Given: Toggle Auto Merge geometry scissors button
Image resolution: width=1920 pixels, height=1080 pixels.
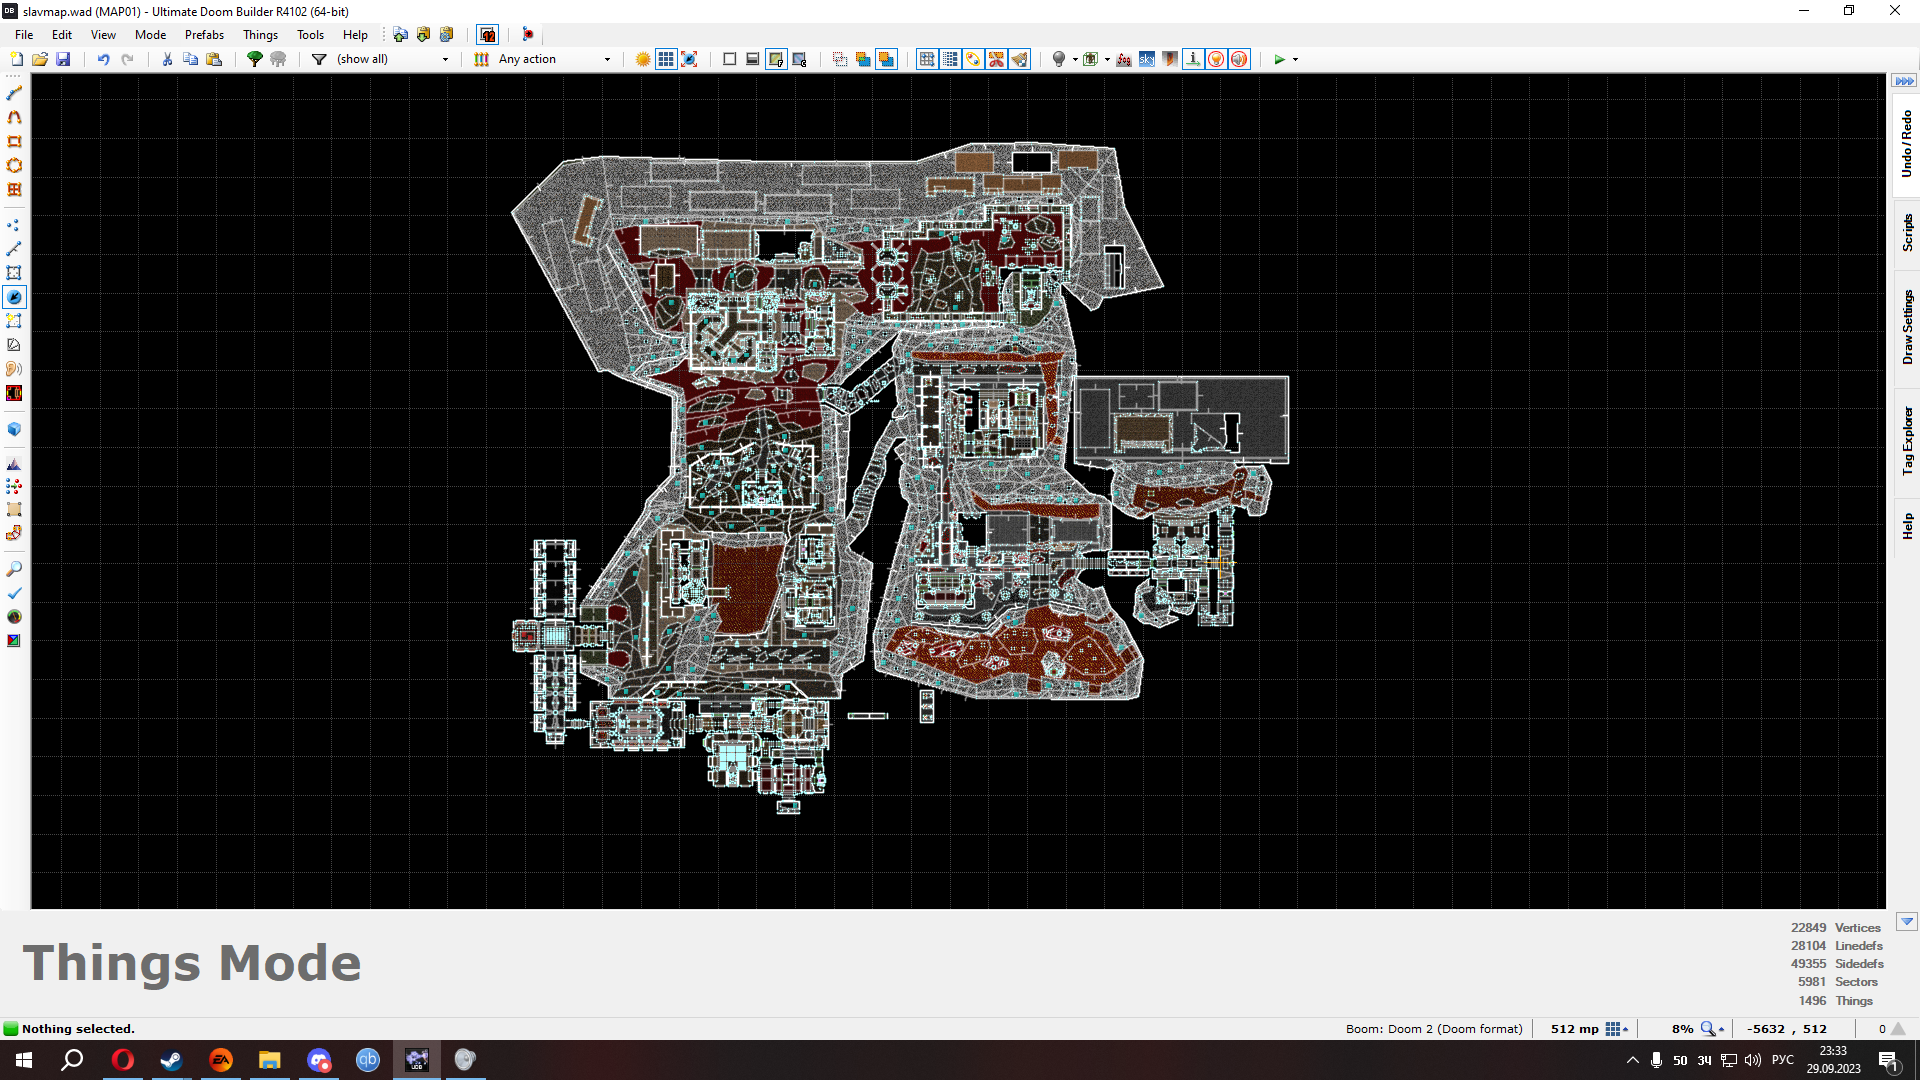Looking at the screenshot, I should click(x=996, y=59).
